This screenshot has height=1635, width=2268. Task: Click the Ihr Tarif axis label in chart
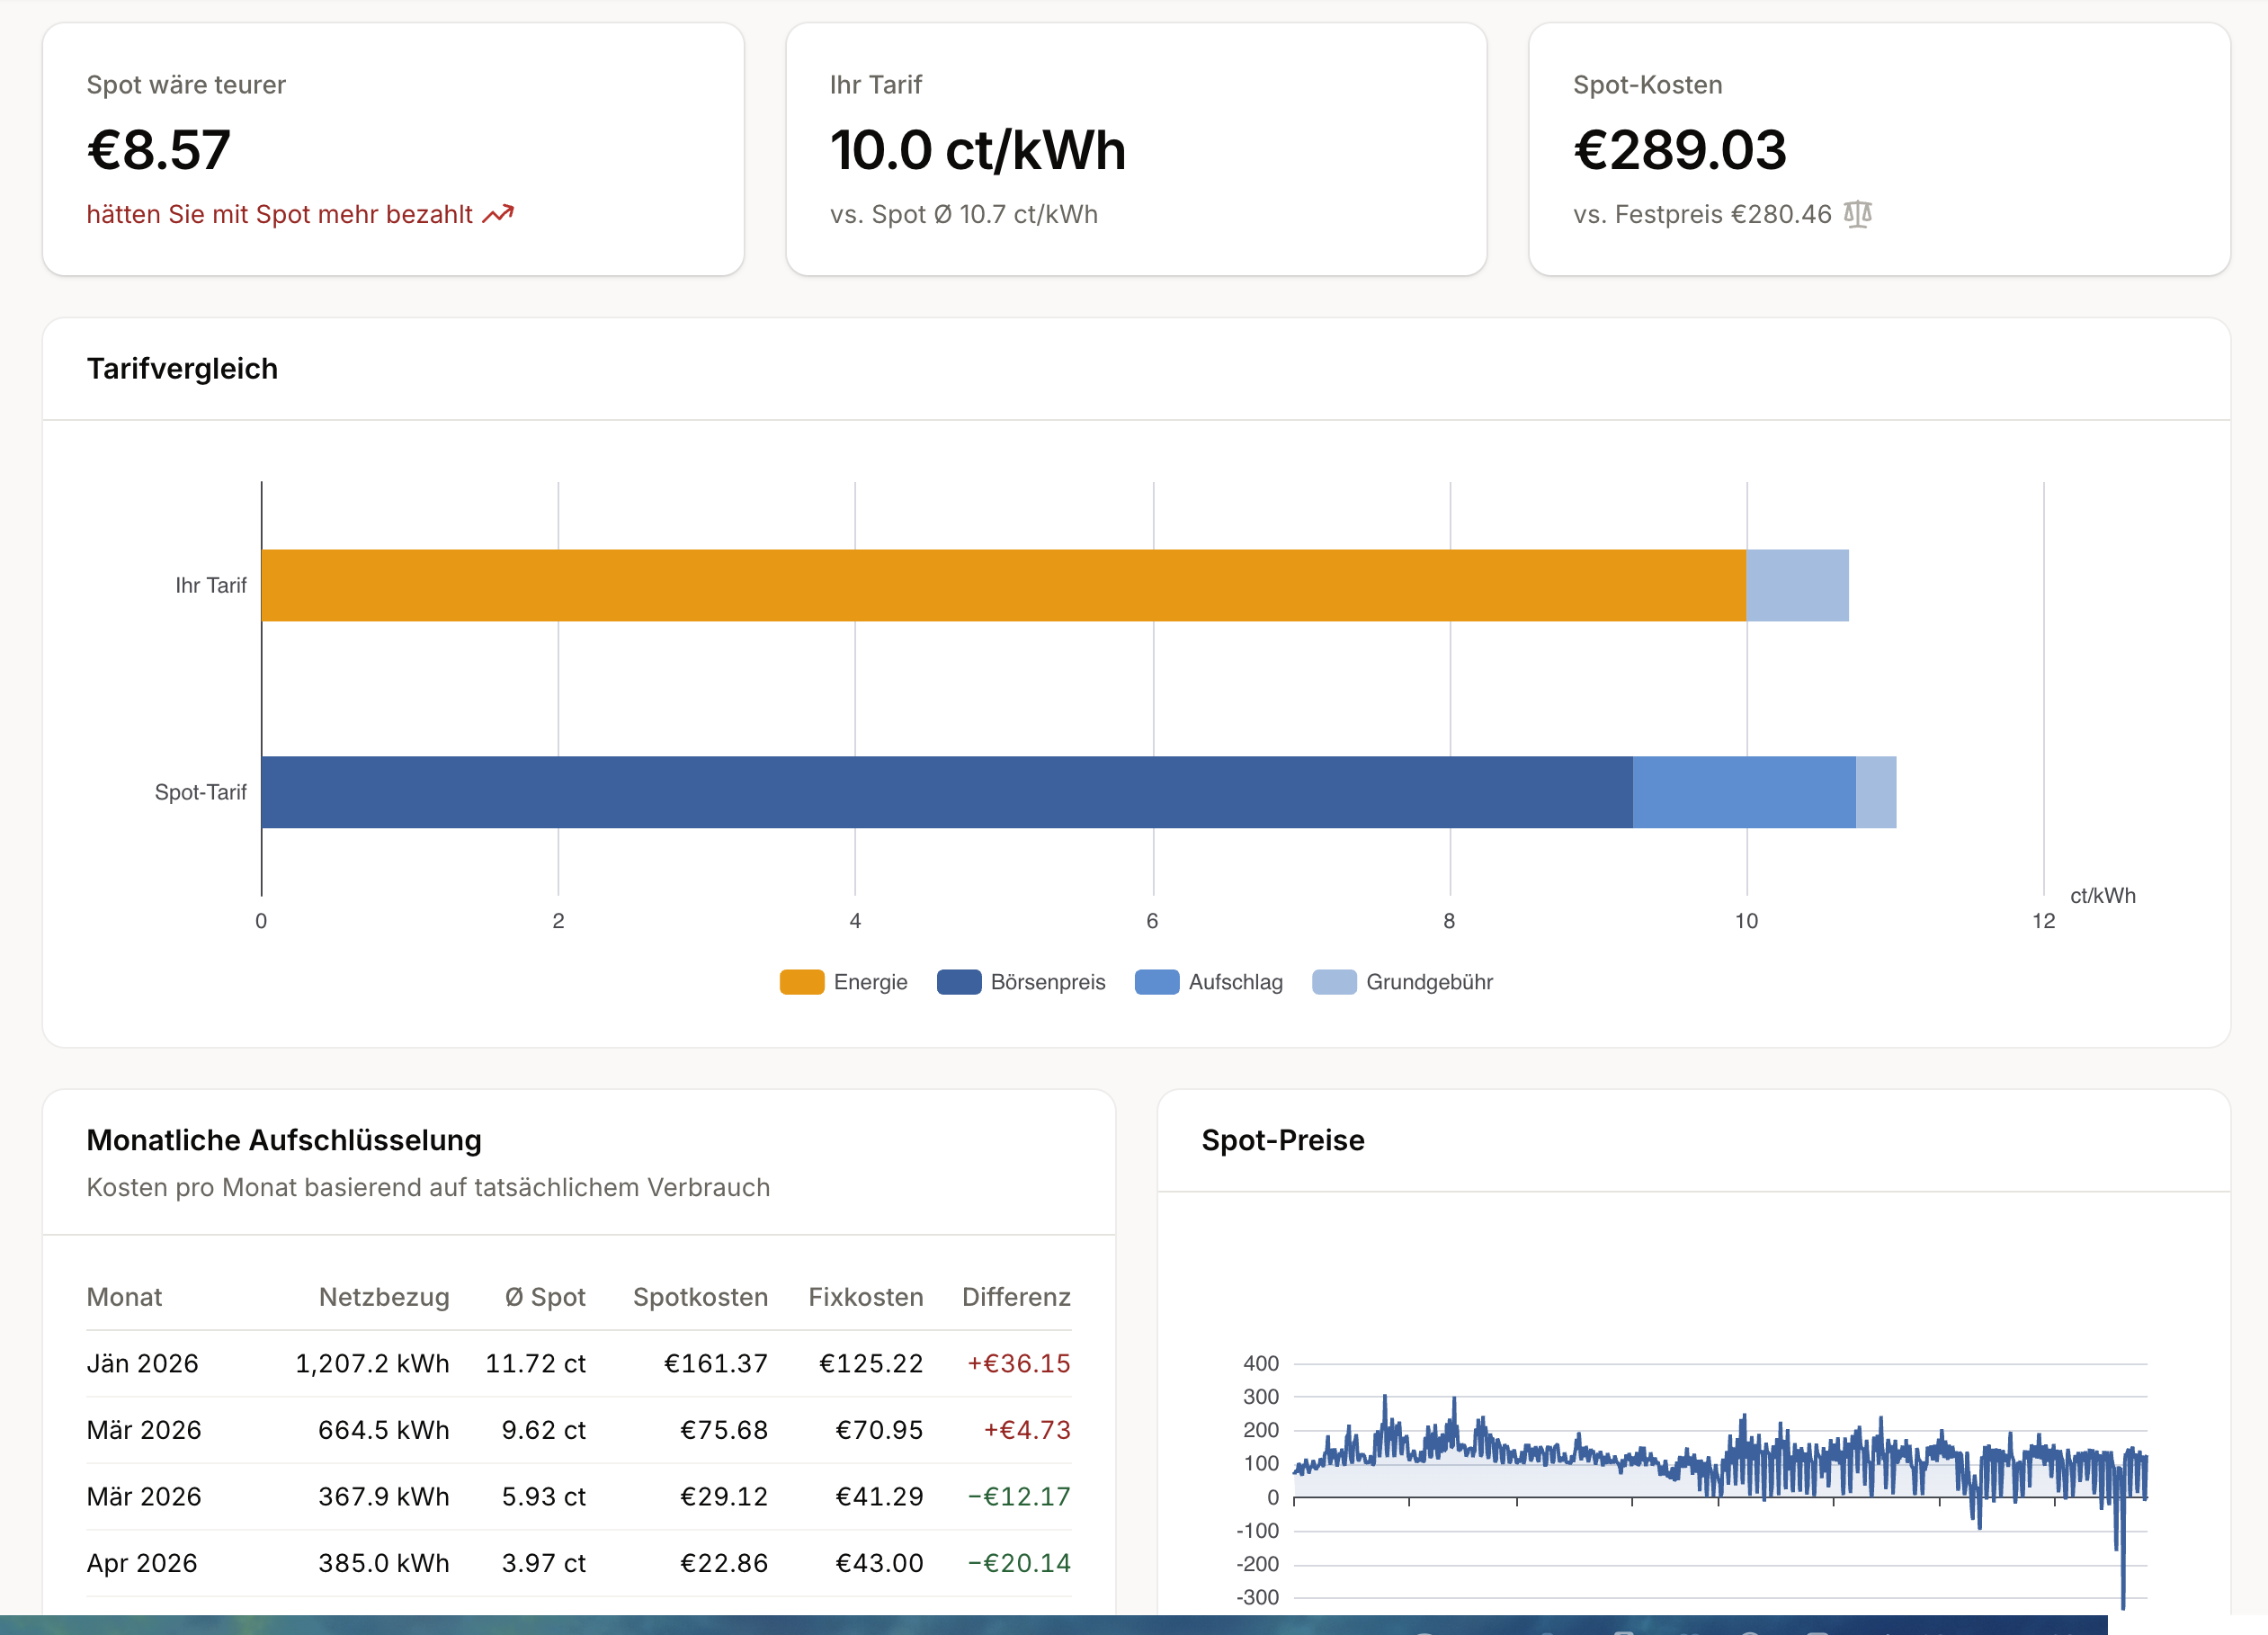(211, 585)
